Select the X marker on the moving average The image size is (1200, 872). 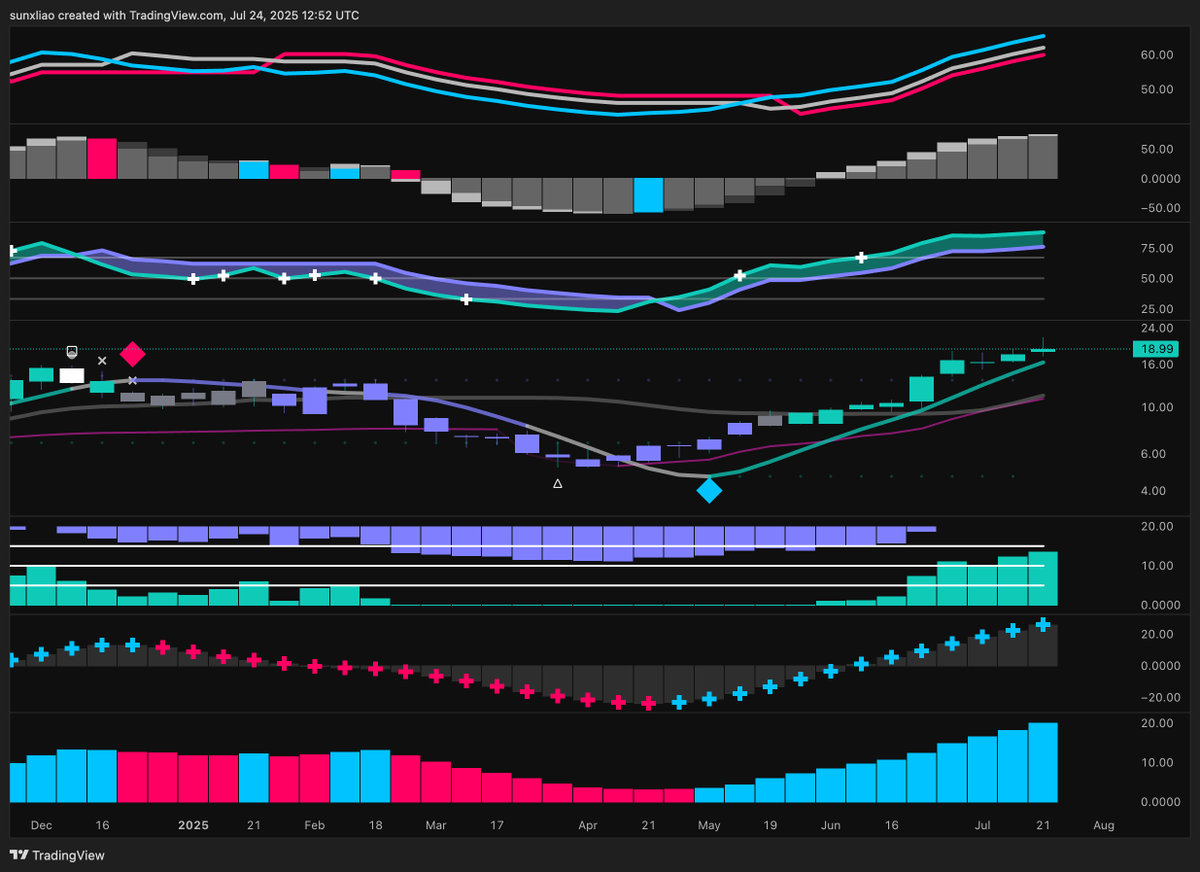click(133, 380)
